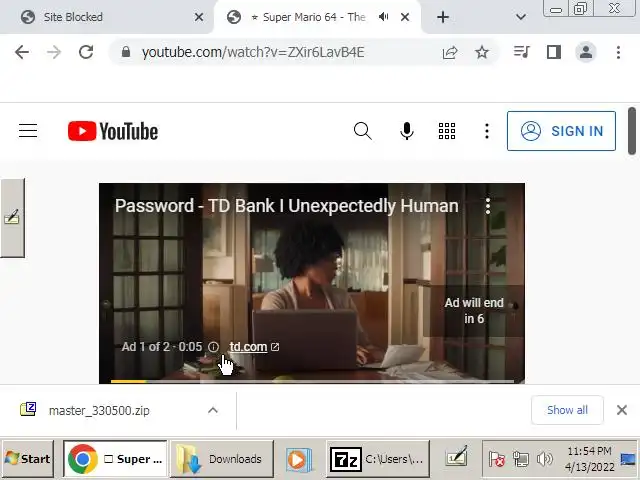Open the YouTube apps grid
640x480 pixels.
(447, 131)
